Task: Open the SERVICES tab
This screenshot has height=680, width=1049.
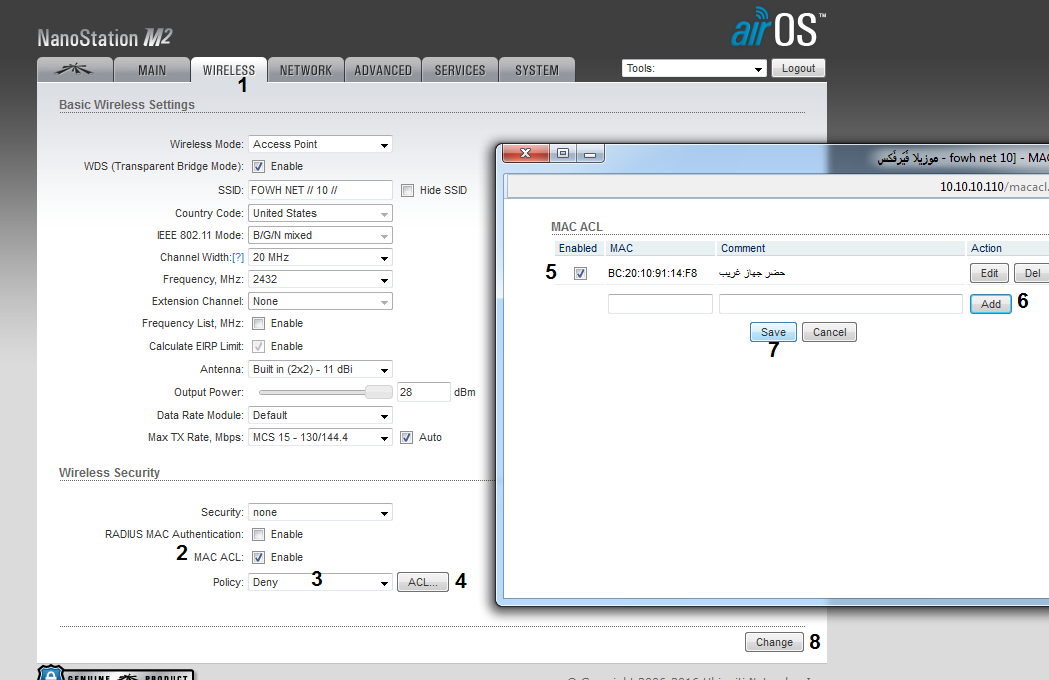Action: 460,70
